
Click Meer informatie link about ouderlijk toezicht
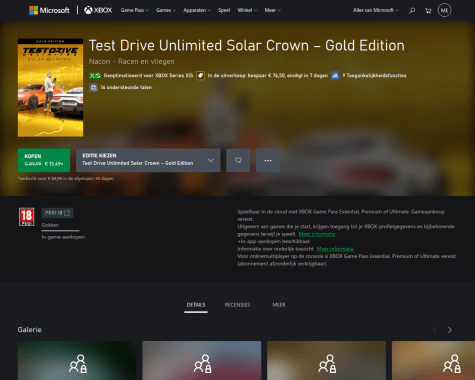[335, 249]
